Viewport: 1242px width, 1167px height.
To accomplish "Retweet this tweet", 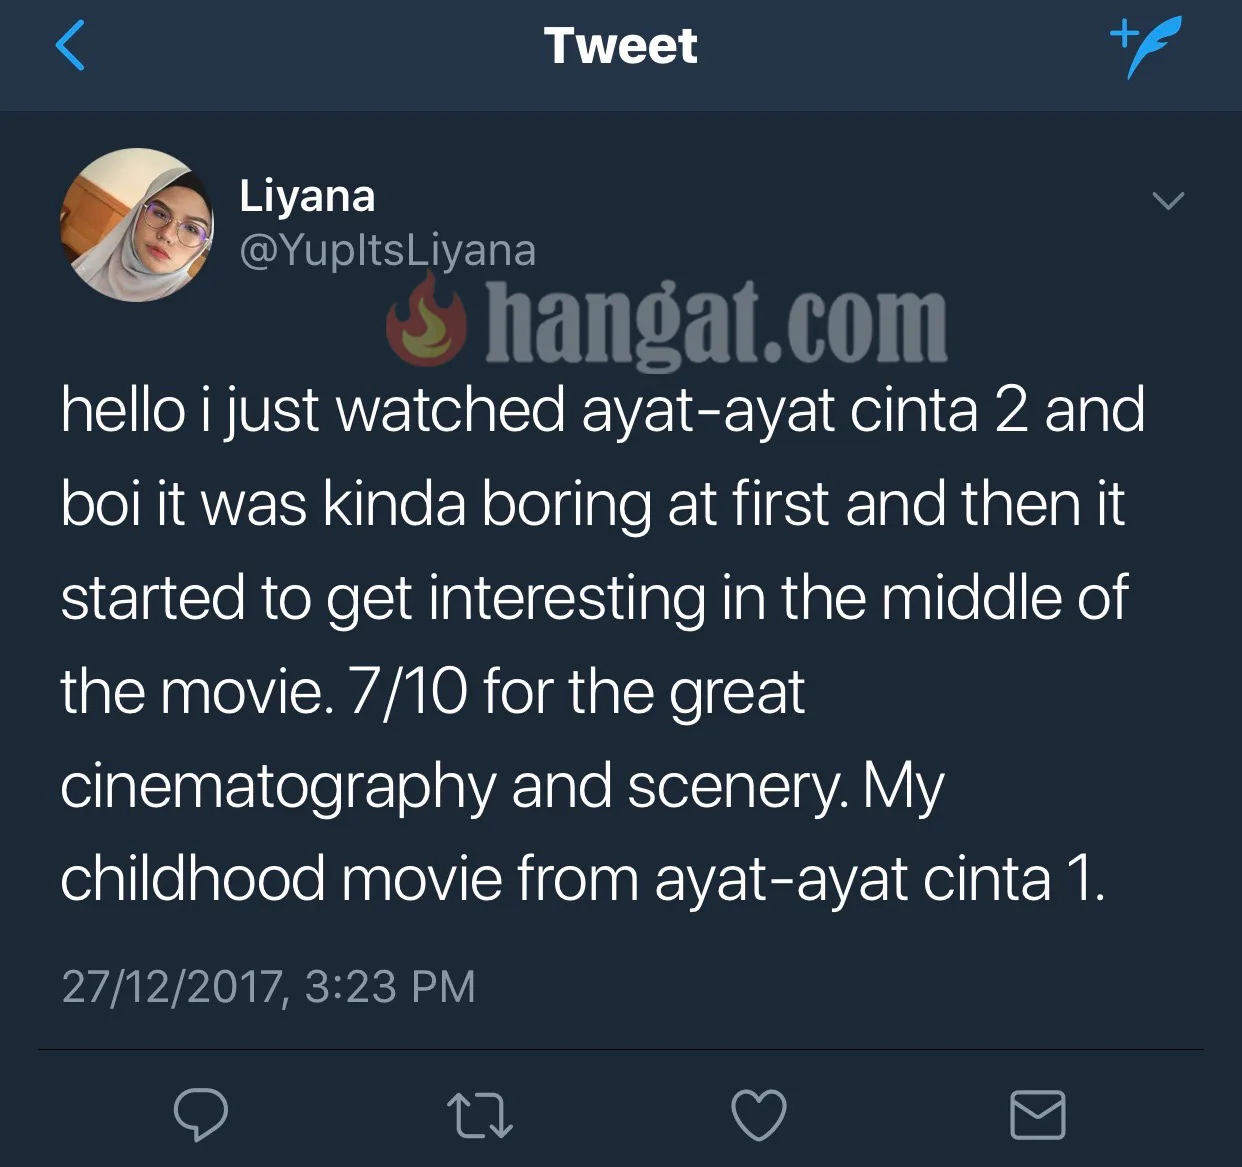I will coord(480,1116).
